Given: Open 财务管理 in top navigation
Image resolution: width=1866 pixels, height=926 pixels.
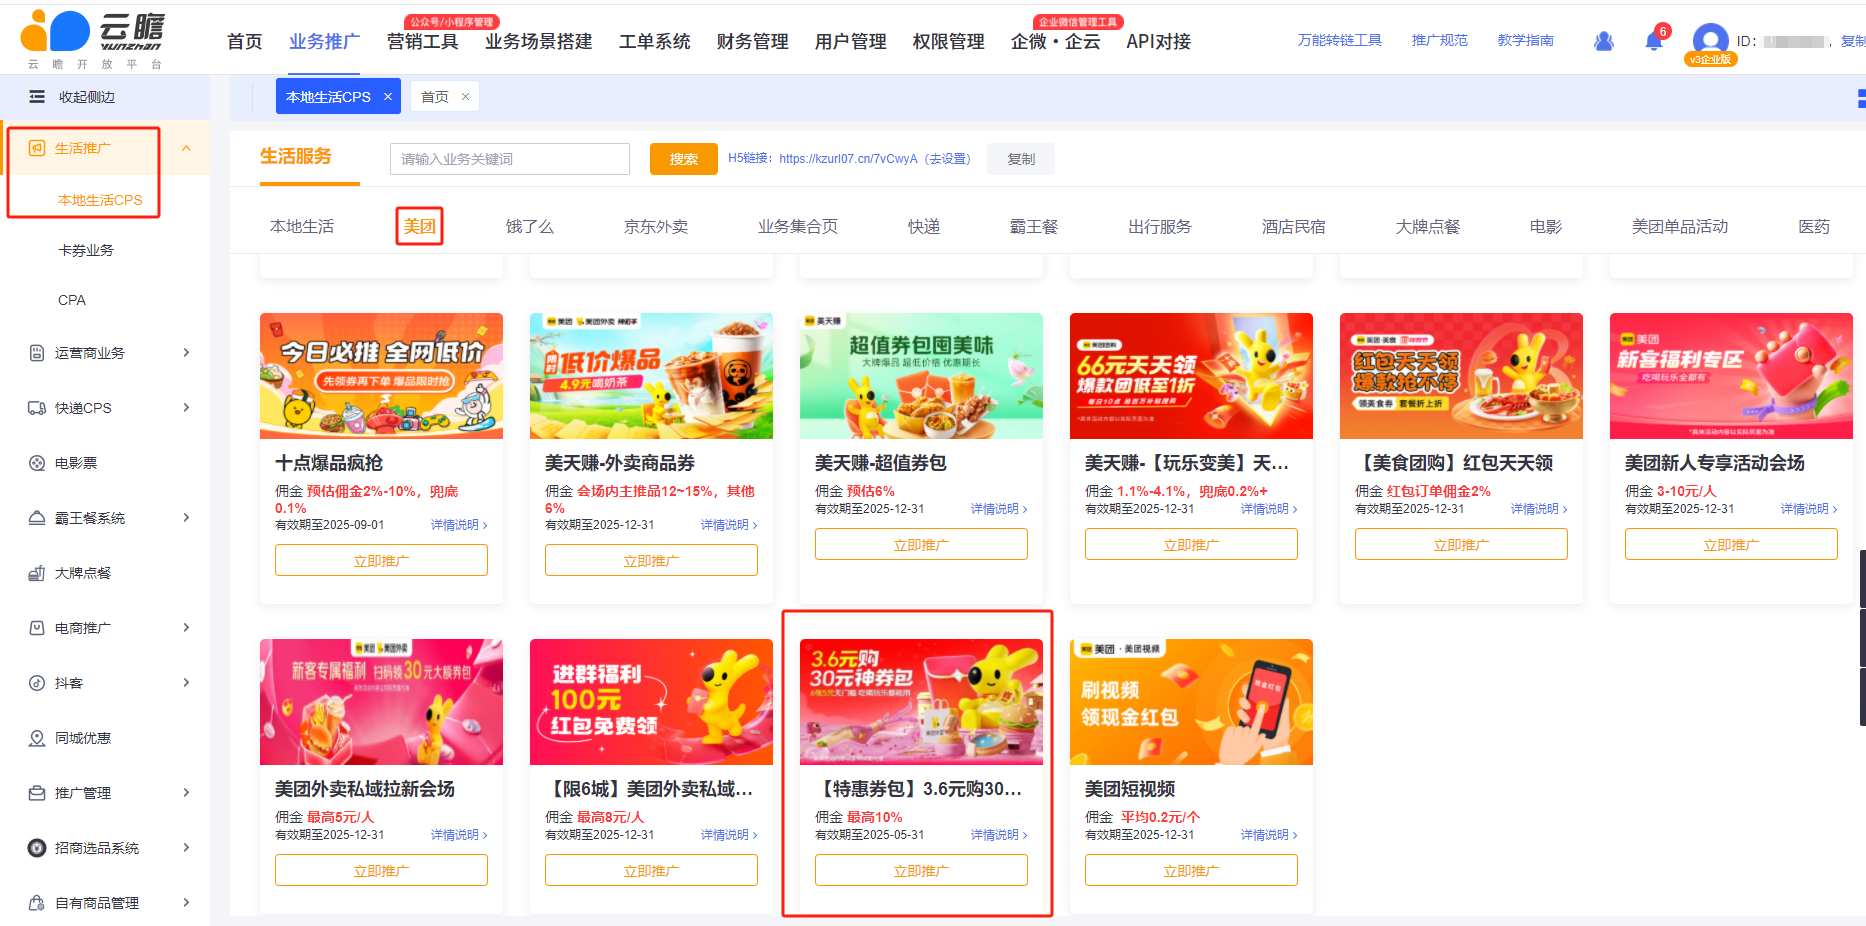Looking at the screenshot, I should click(752, 41).
